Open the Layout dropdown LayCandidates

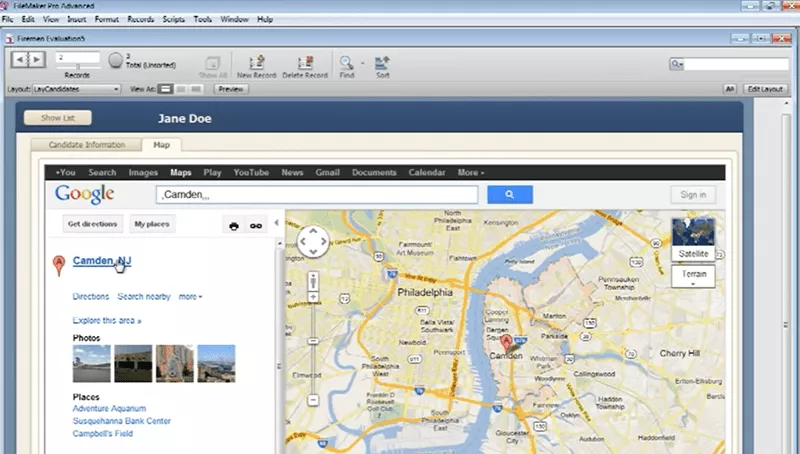(77, 89)
